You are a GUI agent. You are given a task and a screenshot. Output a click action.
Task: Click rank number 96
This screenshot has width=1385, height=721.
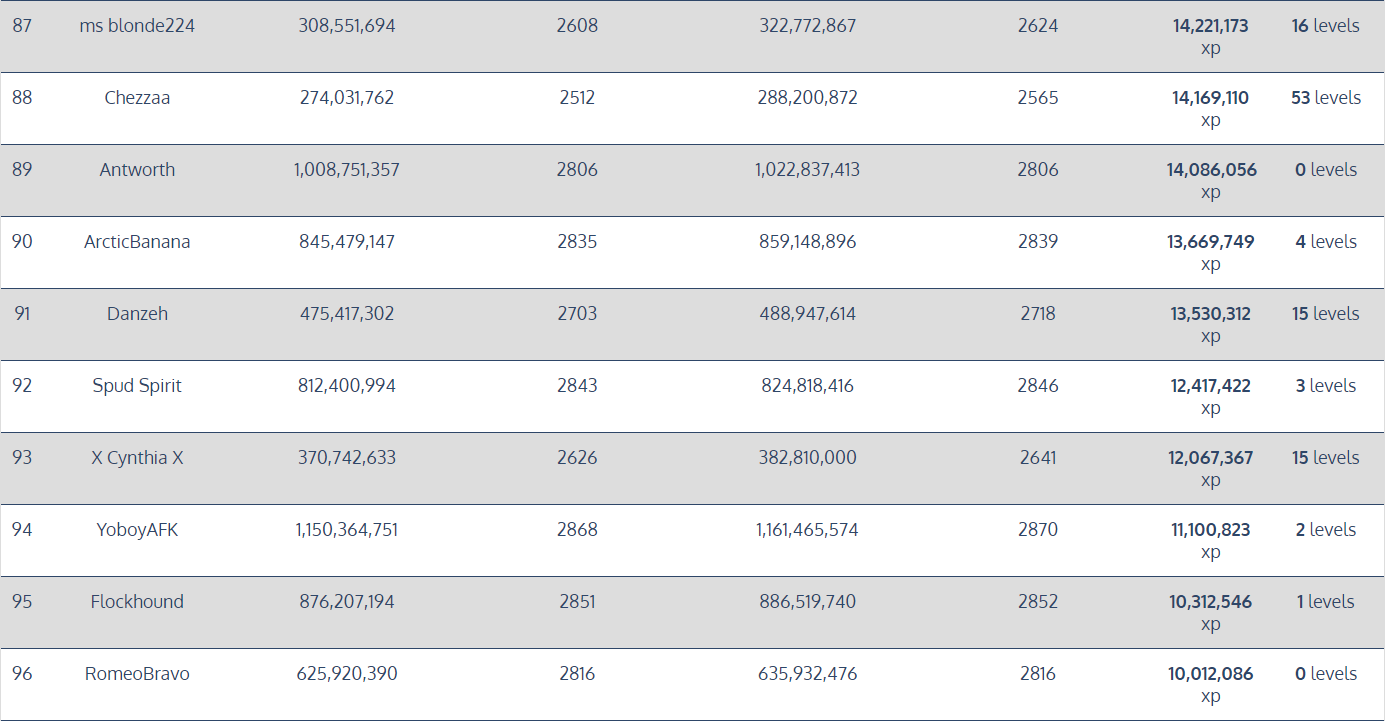point(22,674)
